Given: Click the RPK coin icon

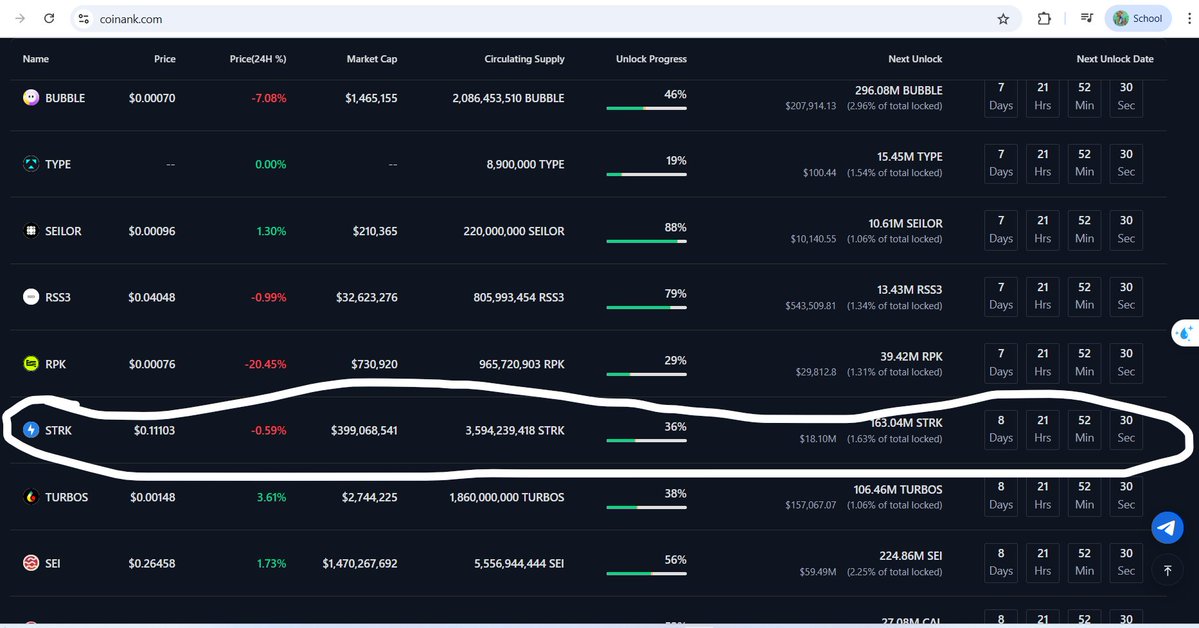Looking at the screenshot, I should (x=31, y=363).
